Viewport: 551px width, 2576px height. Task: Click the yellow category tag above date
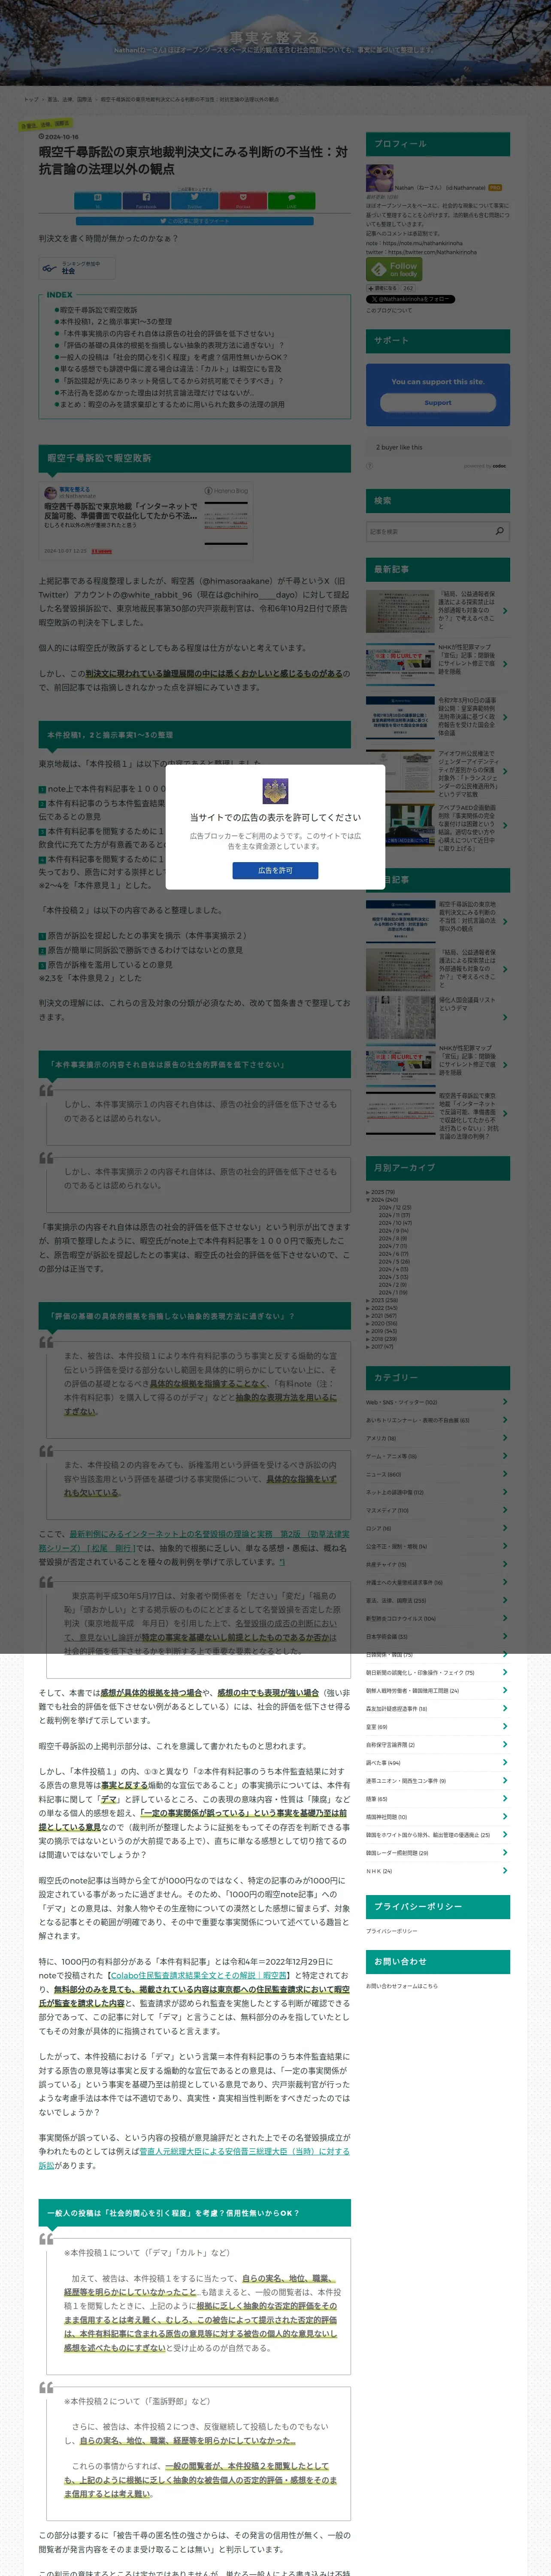click(45, 126)
